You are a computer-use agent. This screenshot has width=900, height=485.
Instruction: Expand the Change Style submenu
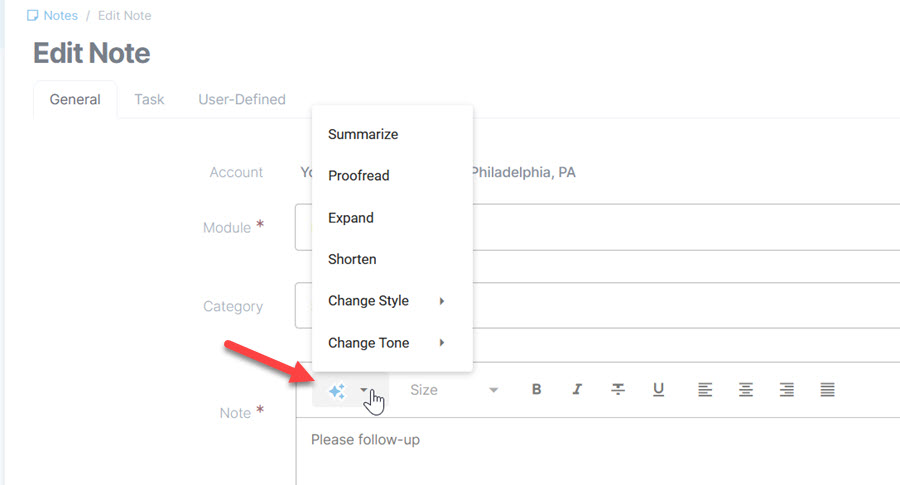(x=386, y=301)
